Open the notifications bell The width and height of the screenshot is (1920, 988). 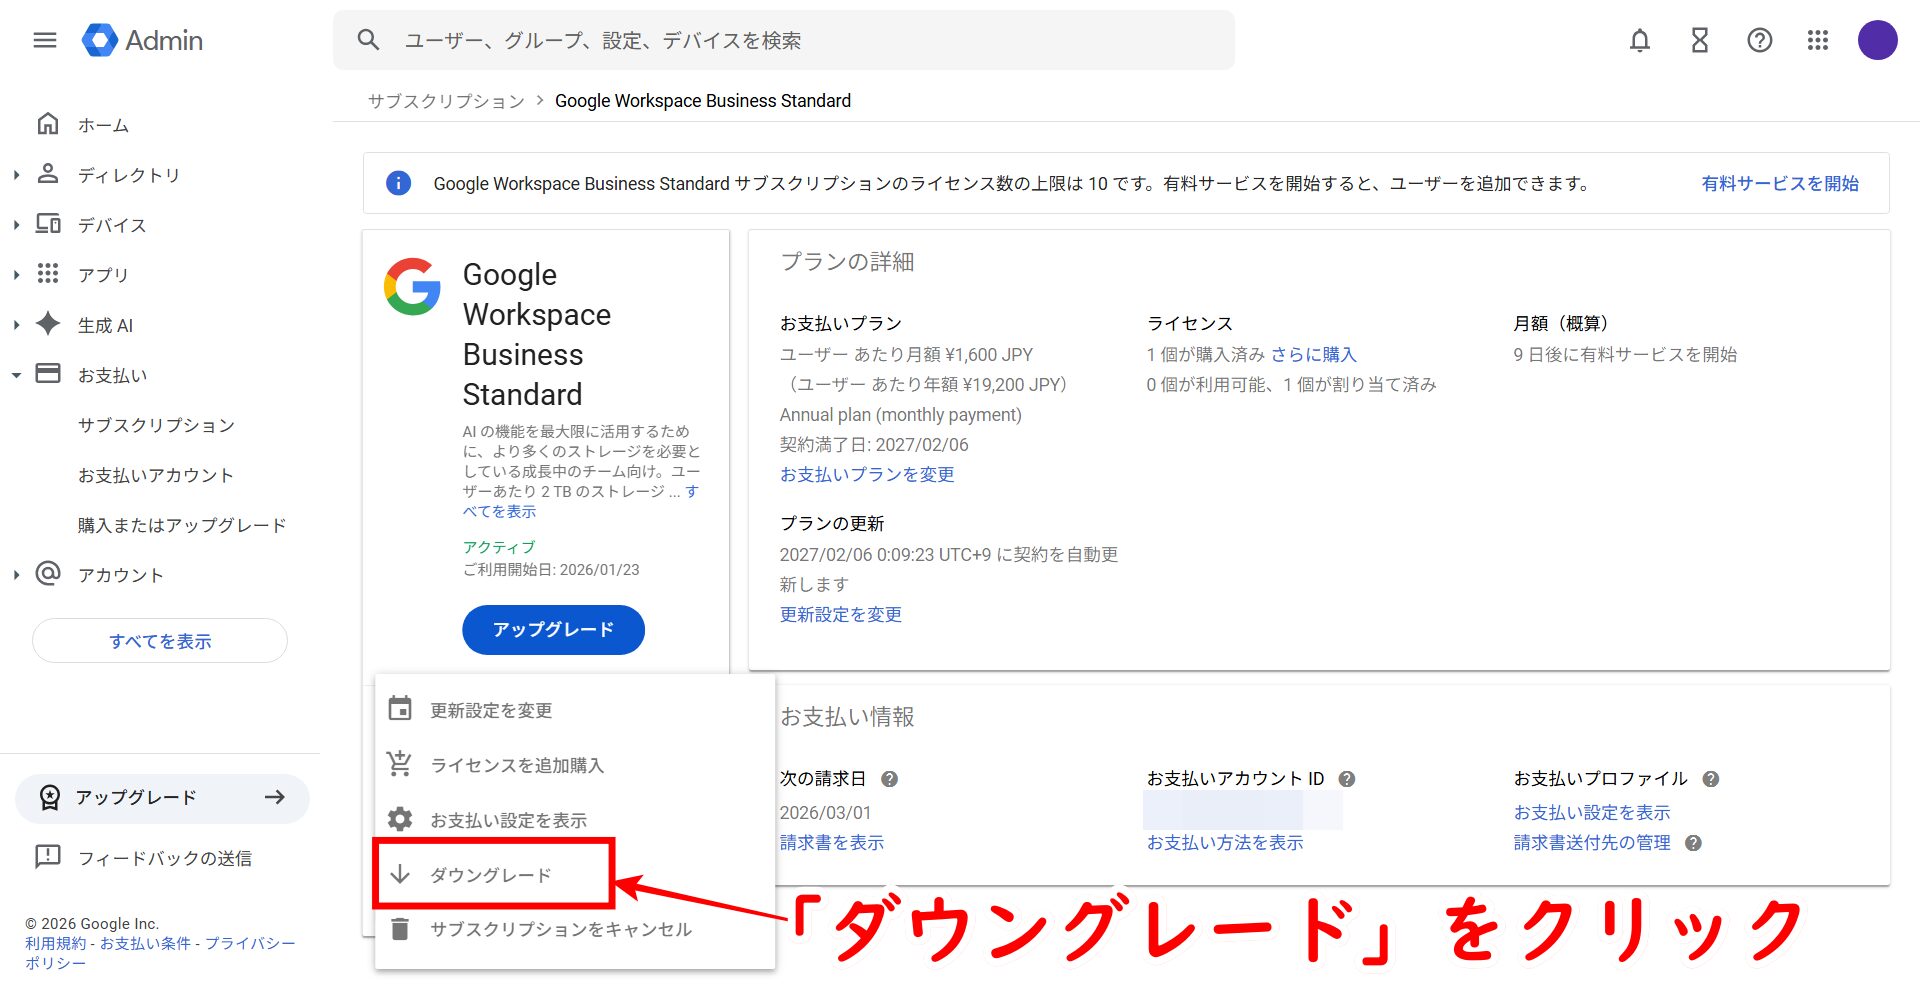[x=1640, y=40]
